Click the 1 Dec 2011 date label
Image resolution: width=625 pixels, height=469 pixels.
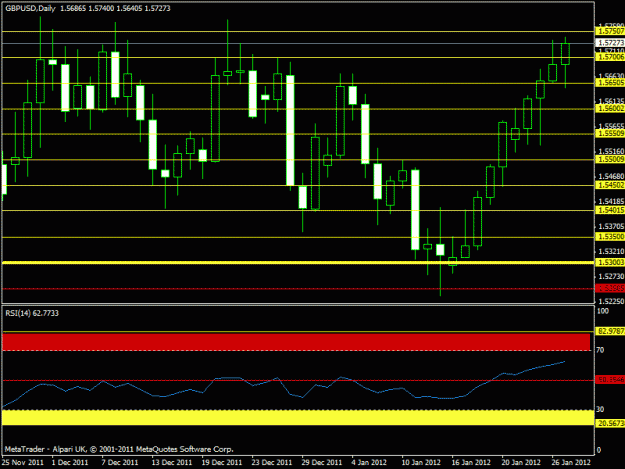tap(70, 463)
